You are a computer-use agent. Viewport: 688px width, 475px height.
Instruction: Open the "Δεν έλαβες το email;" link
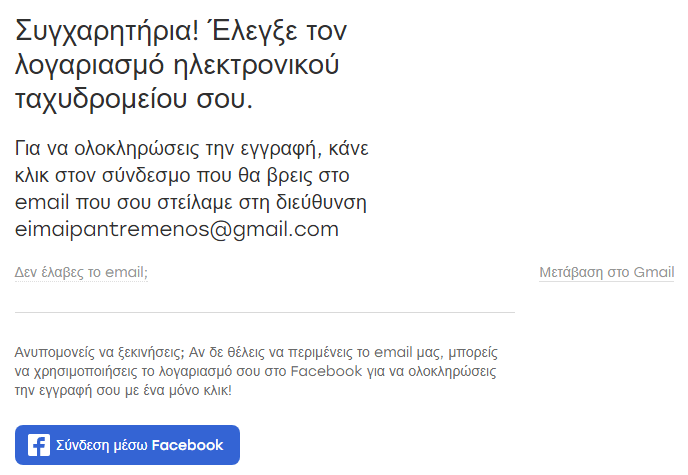[81, 272]
